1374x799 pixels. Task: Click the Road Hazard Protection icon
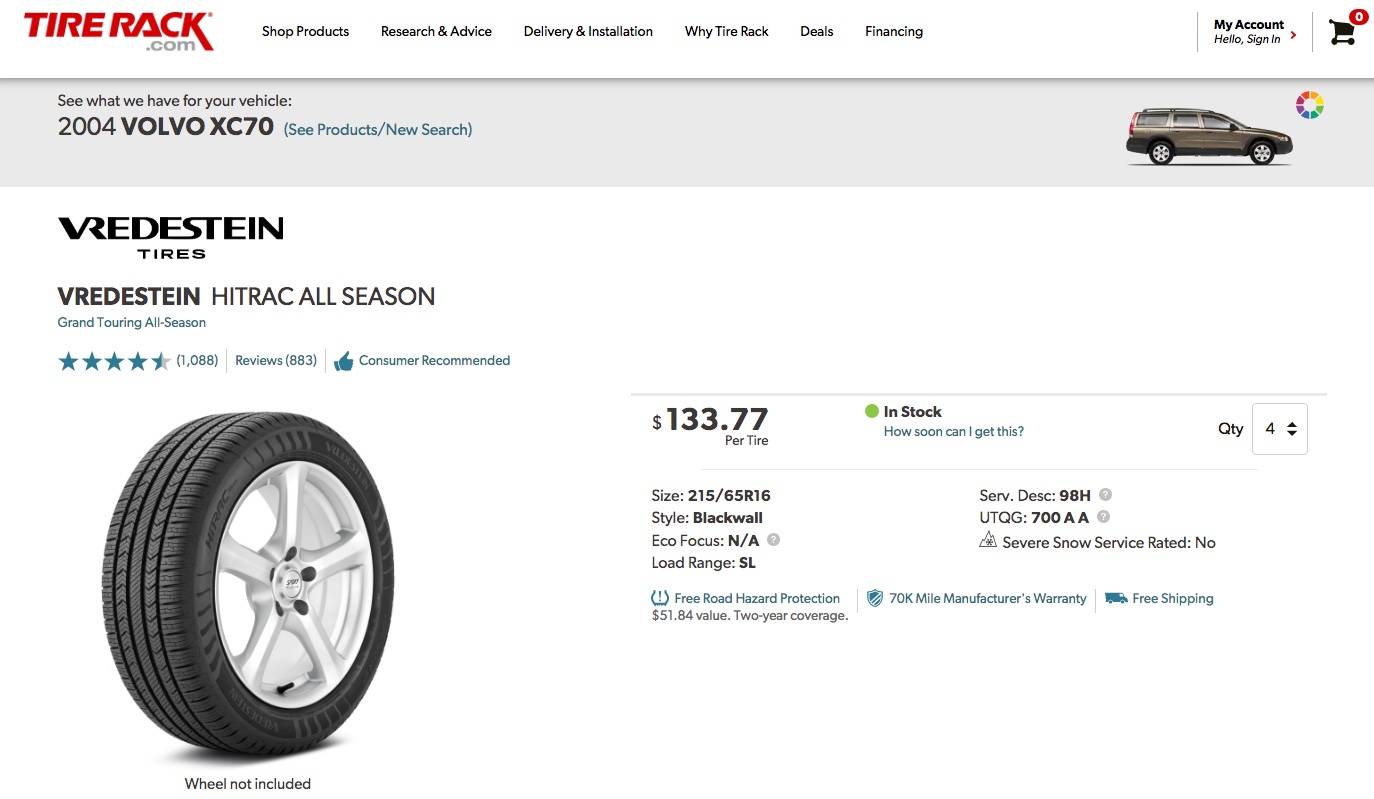pos(660,598)
